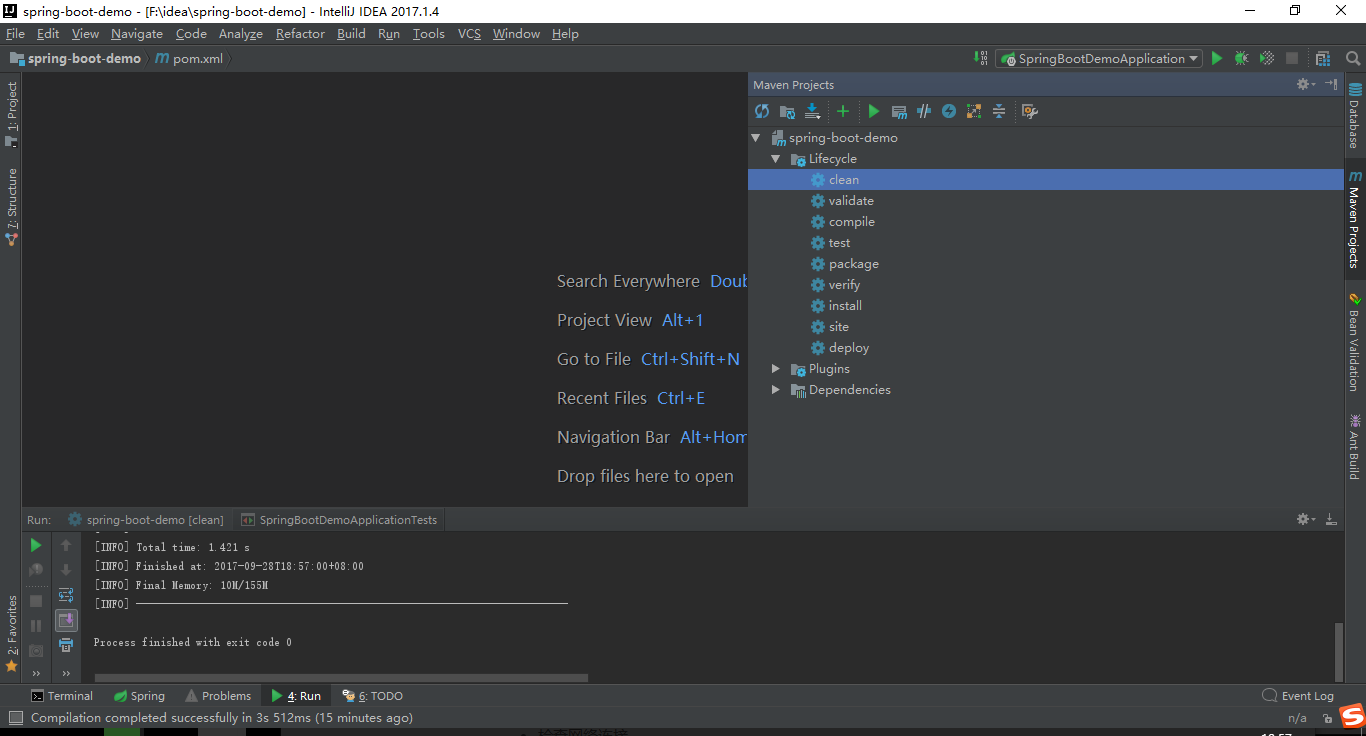
Task: Open the Run SpringBootDemoApplication play button
Action: (1216, 58)
